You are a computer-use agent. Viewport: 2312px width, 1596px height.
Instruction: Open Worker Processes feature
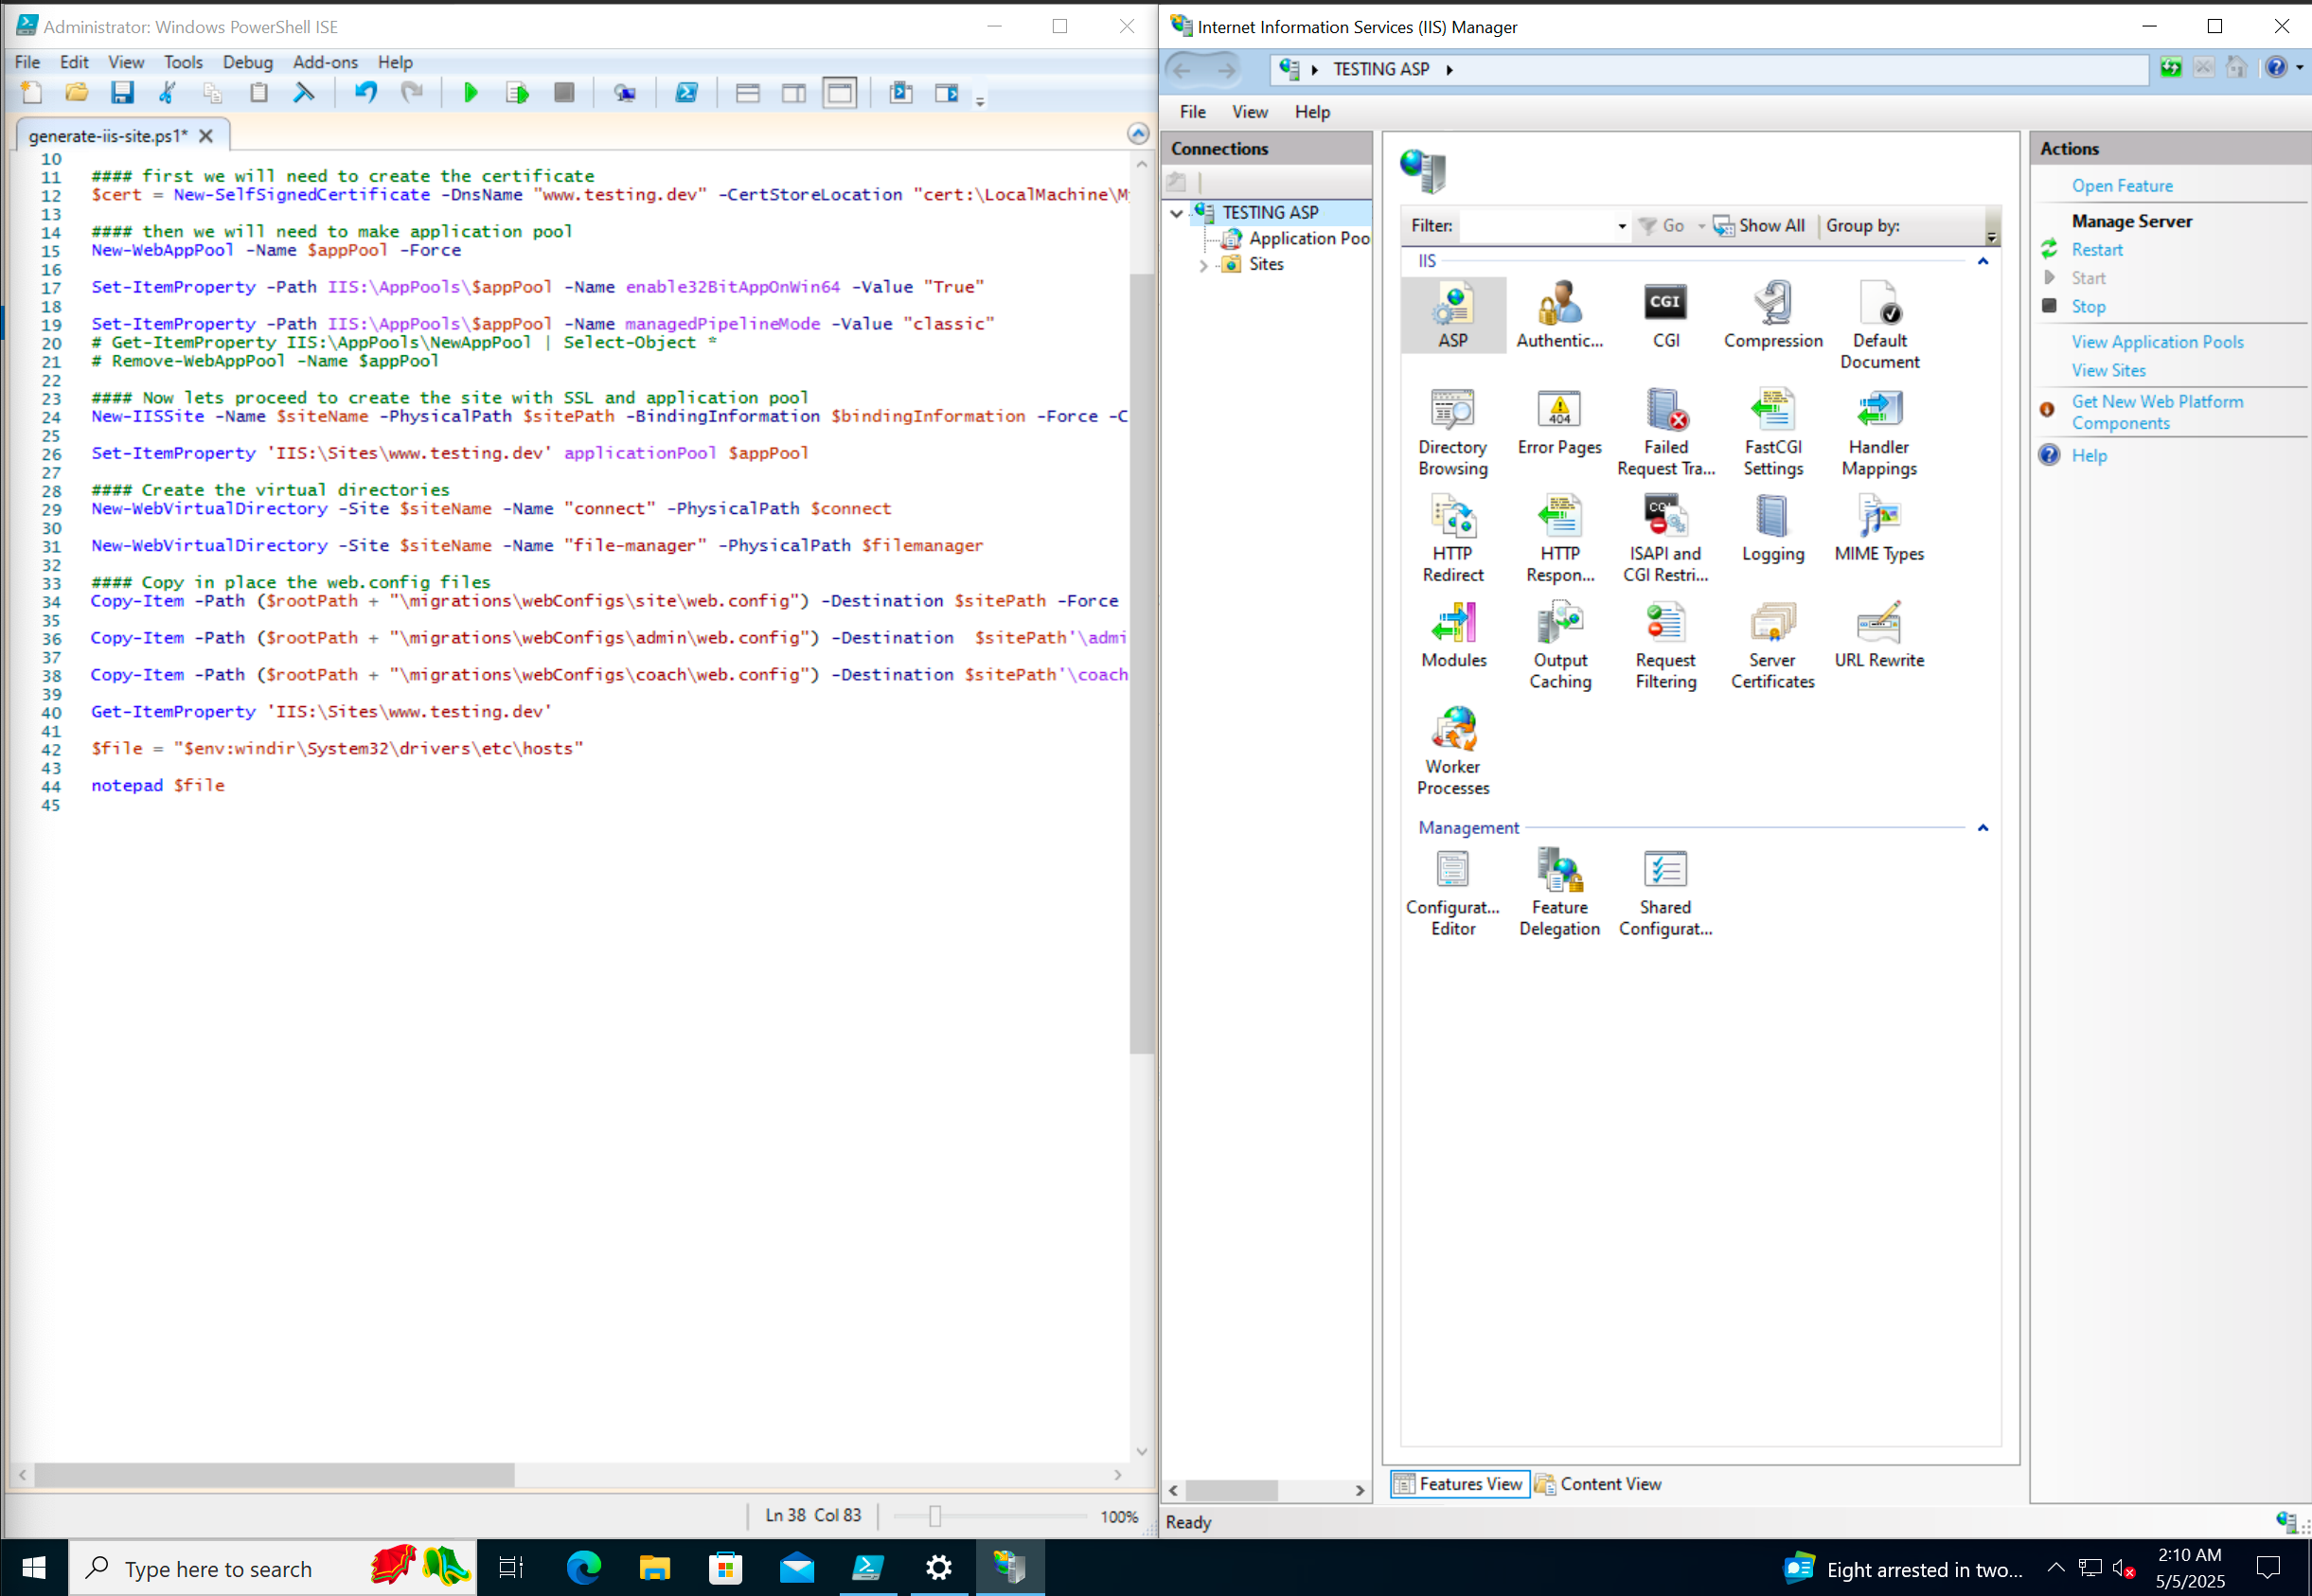coord(1453,751)
